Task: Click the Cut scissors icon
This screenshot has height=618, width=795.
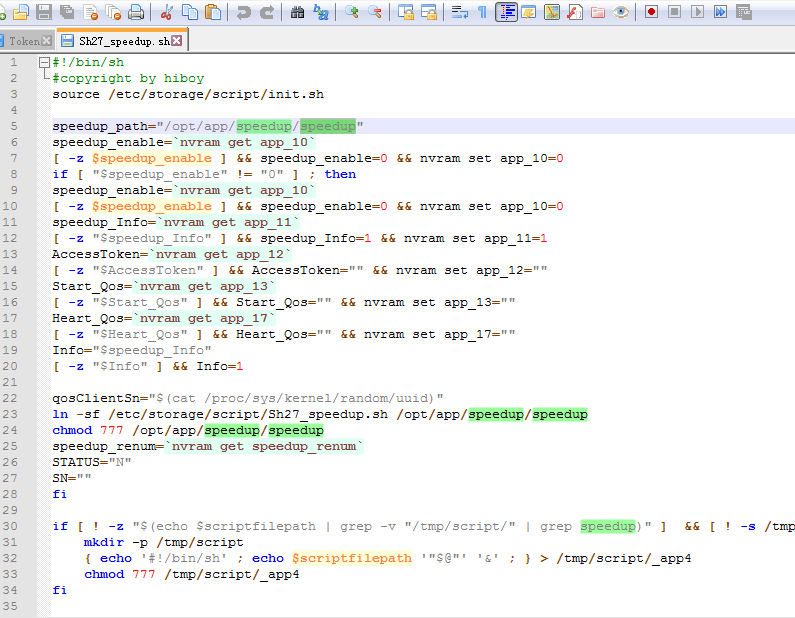Action: point(166,12)
